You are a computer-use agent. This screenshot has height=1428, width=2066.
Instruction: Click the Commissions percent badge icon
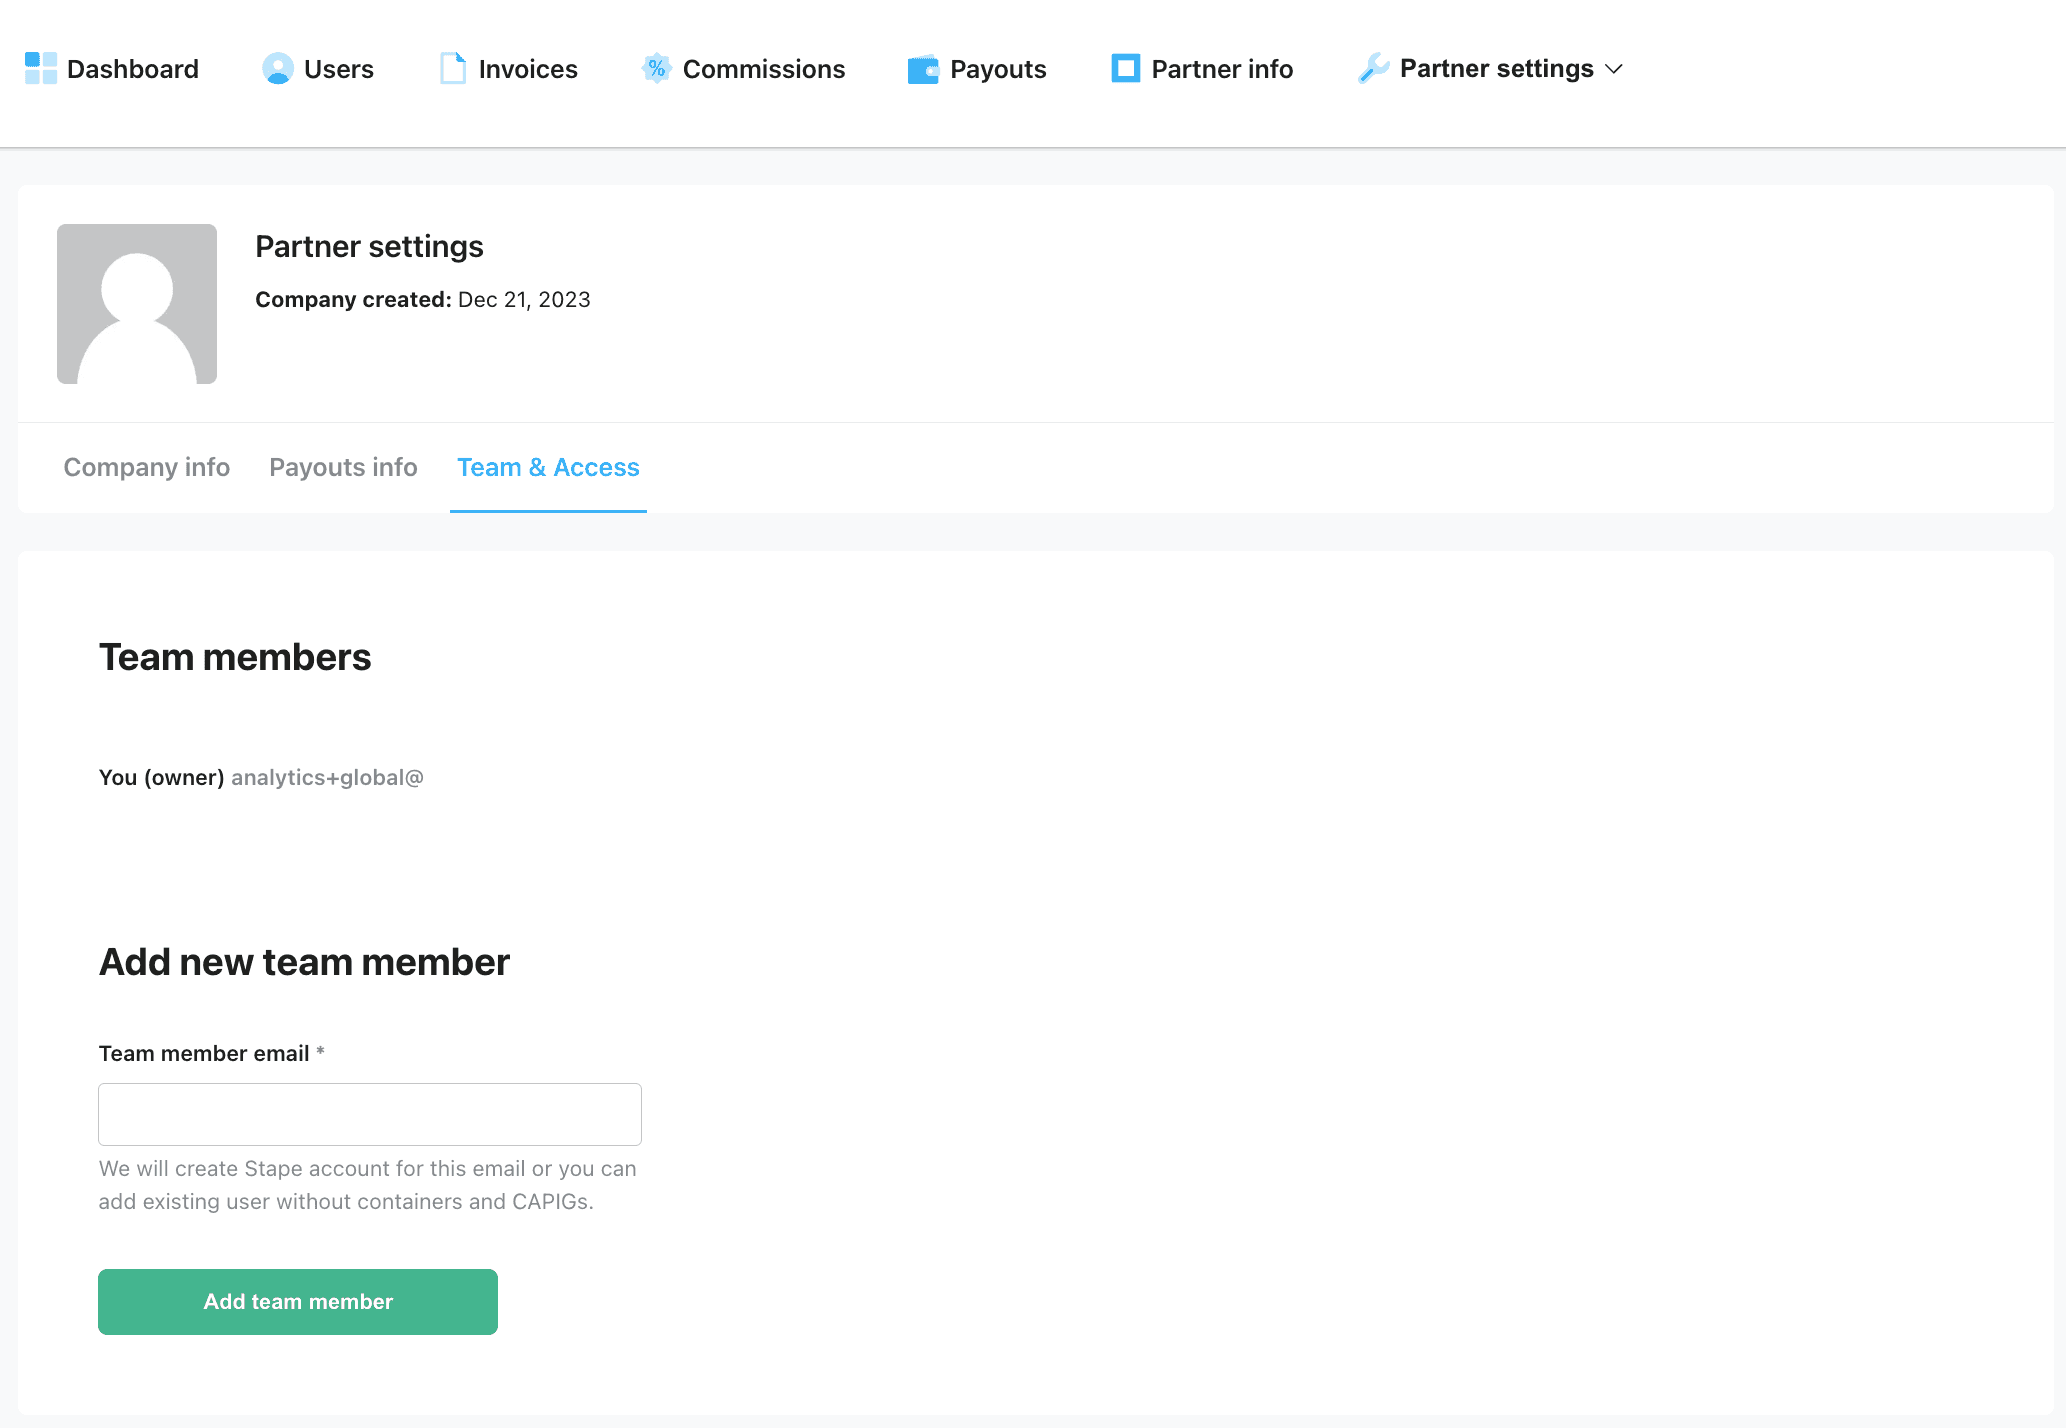point(657,69)
